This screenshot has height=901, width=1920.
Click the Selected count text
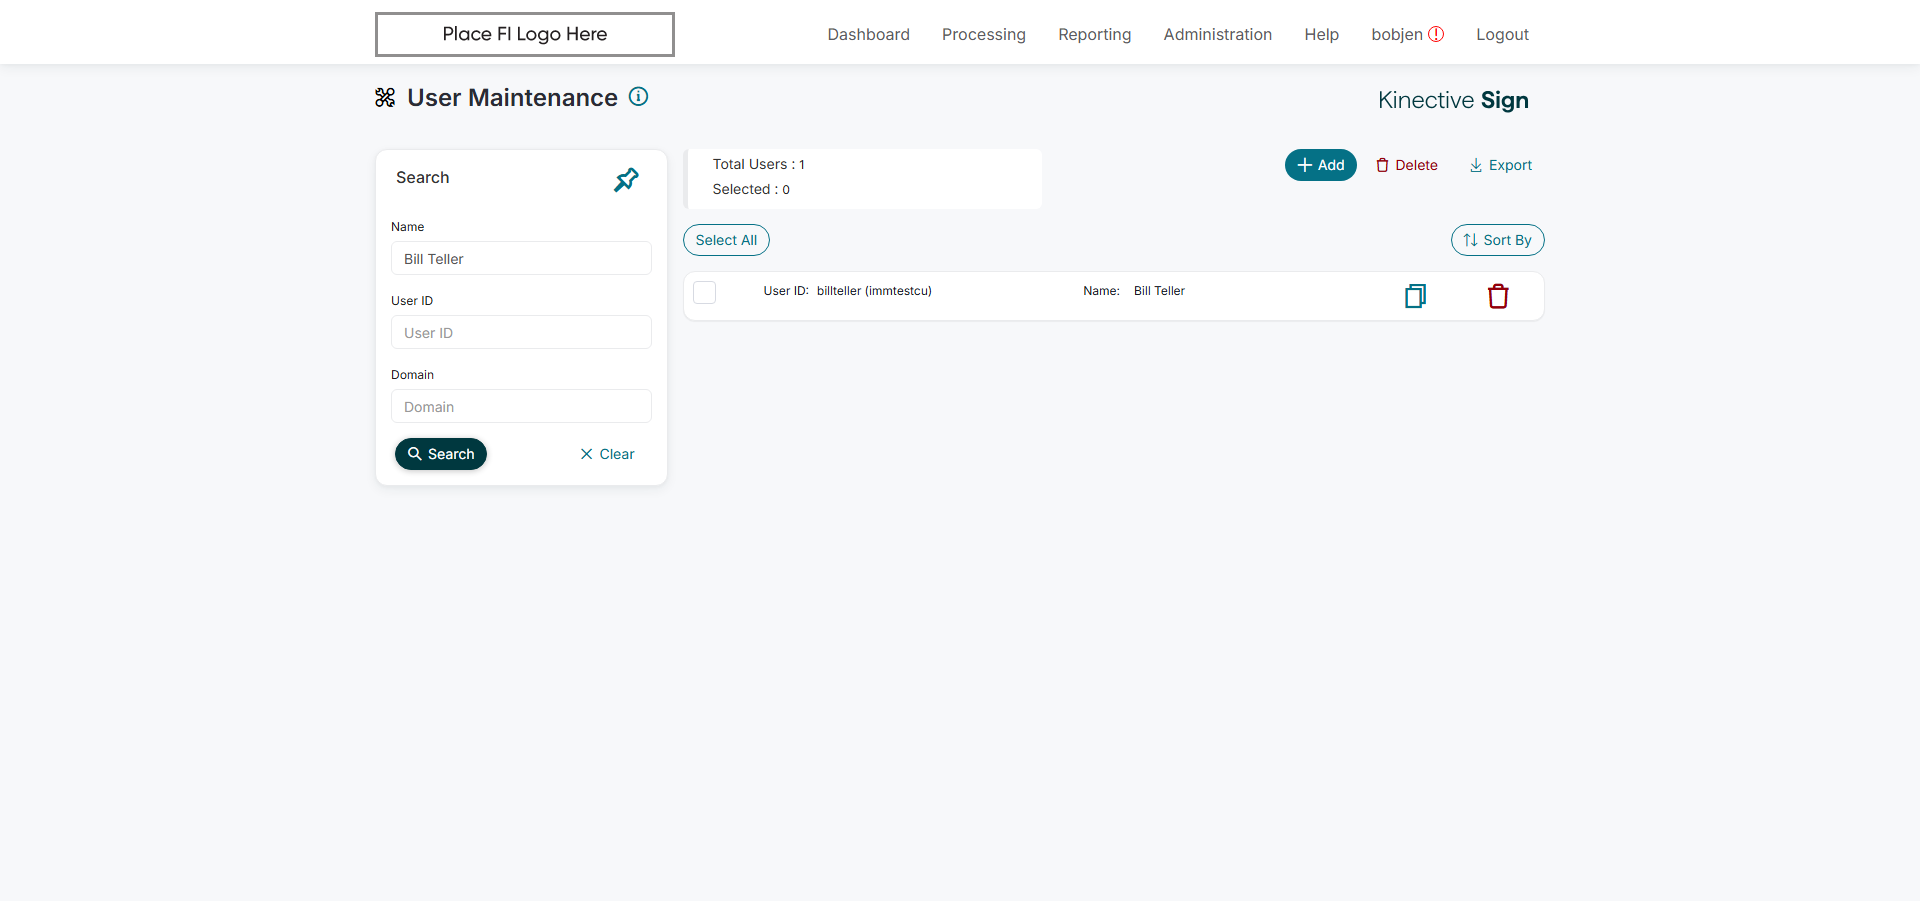click(751, 189)
